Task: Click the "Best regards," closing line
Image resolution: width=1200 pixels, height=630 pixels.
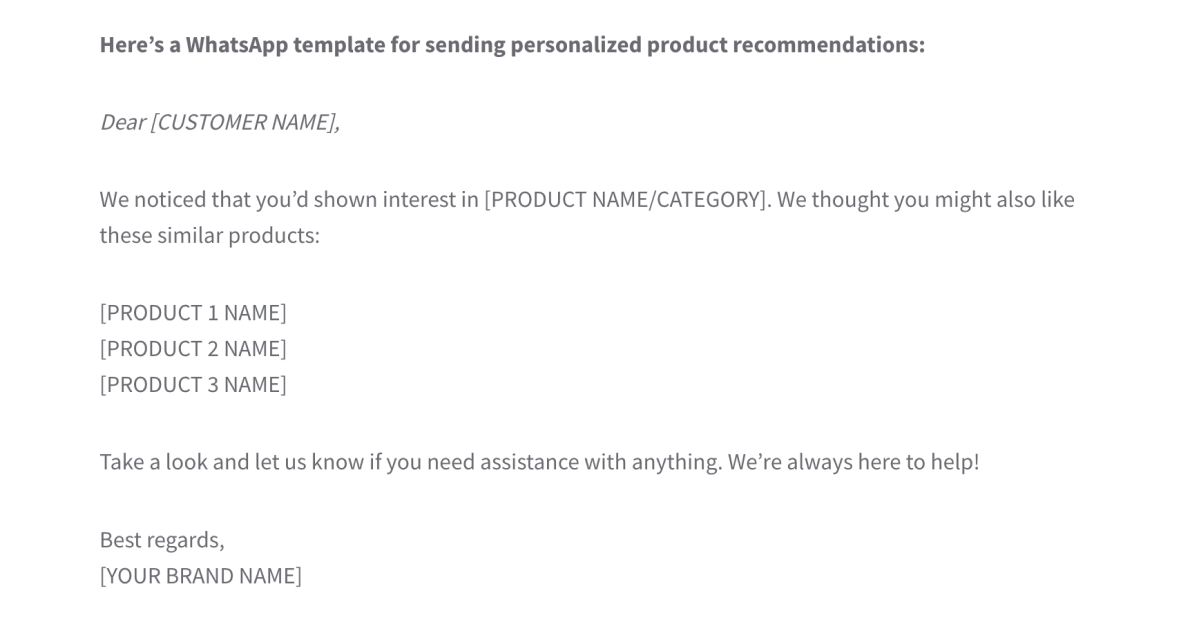Action: click(x=162, y=540)
